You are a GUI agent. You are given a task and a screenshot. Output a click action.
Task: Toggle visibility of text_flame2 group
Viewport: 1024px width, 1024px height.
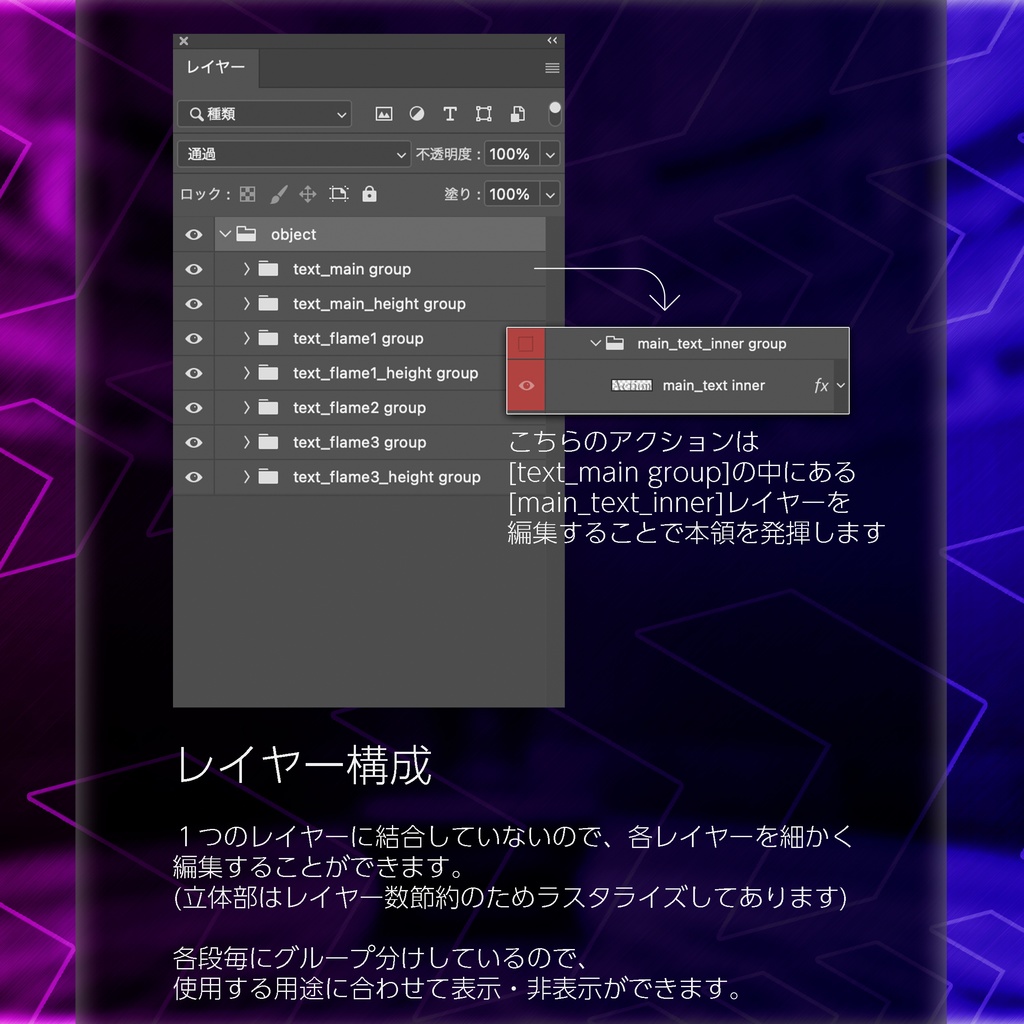tap(193, 407)
